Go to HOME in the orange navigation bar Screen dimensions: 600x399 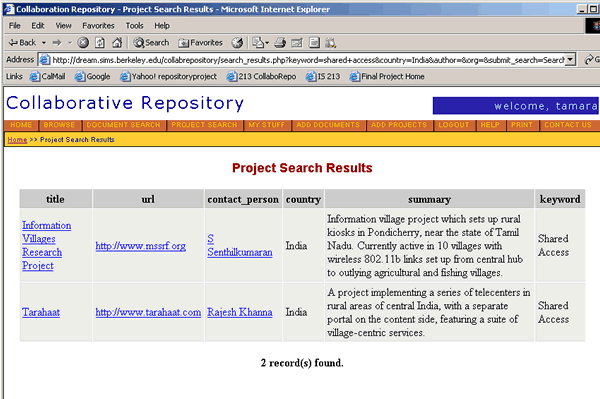pyautogui.click(x=21, y=125)
